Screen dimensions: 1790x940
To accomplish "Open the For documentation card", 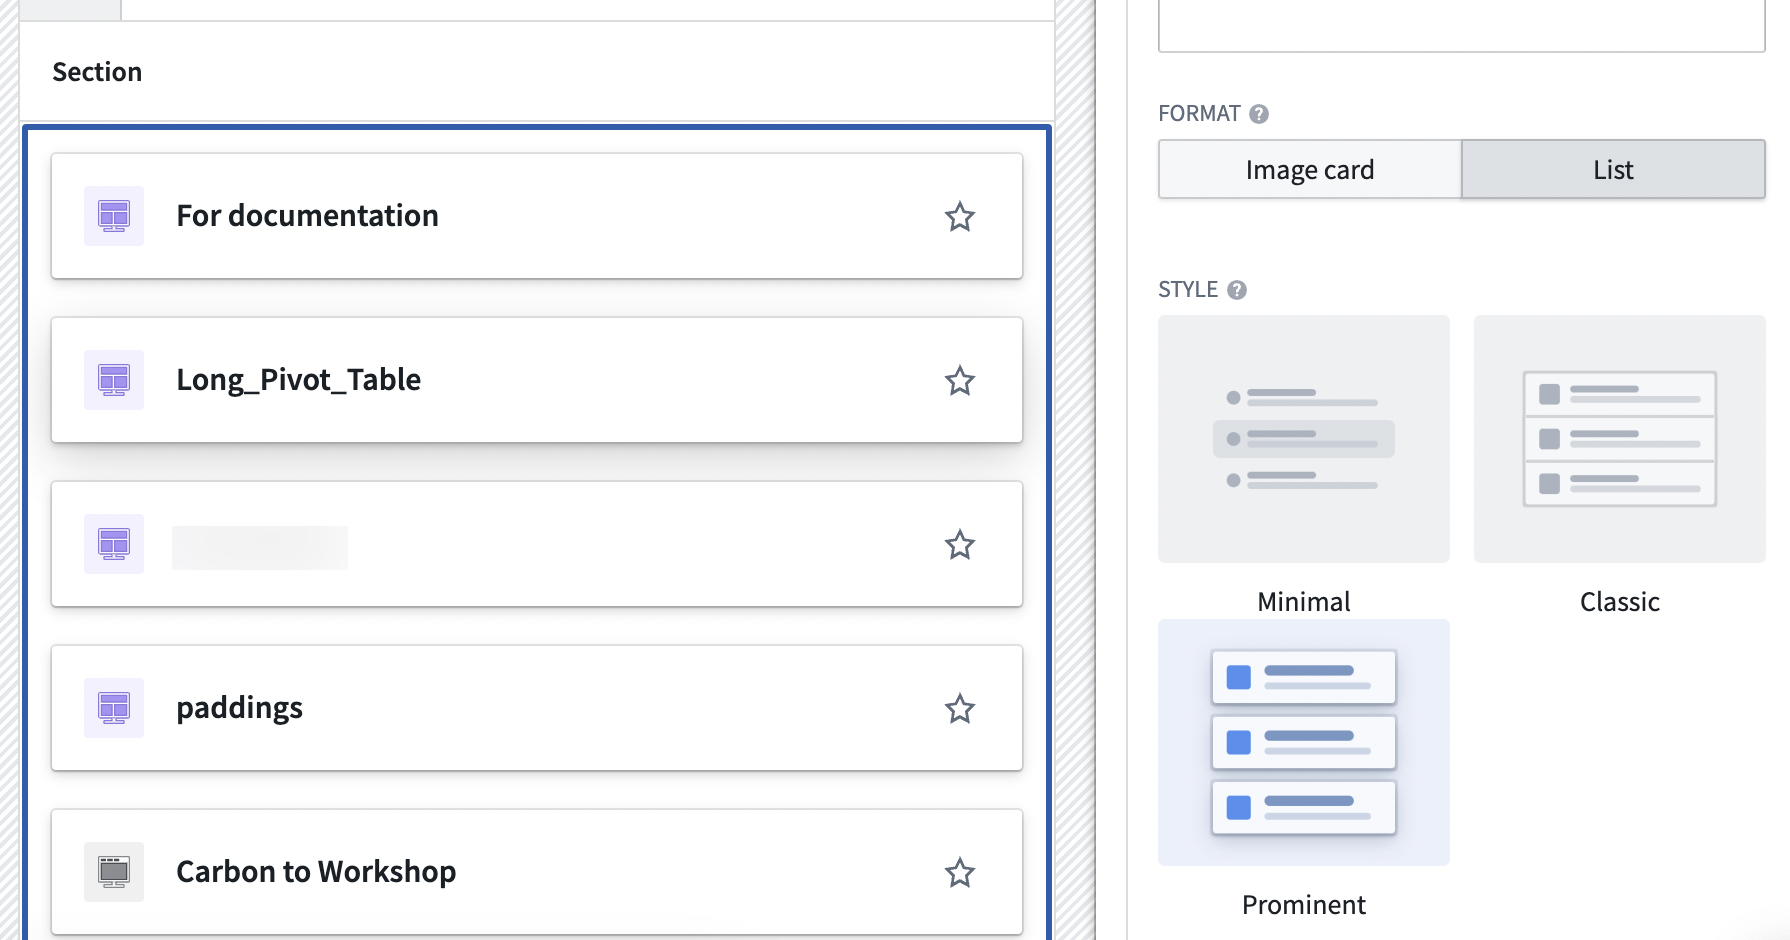I will (x=537, y=216).
